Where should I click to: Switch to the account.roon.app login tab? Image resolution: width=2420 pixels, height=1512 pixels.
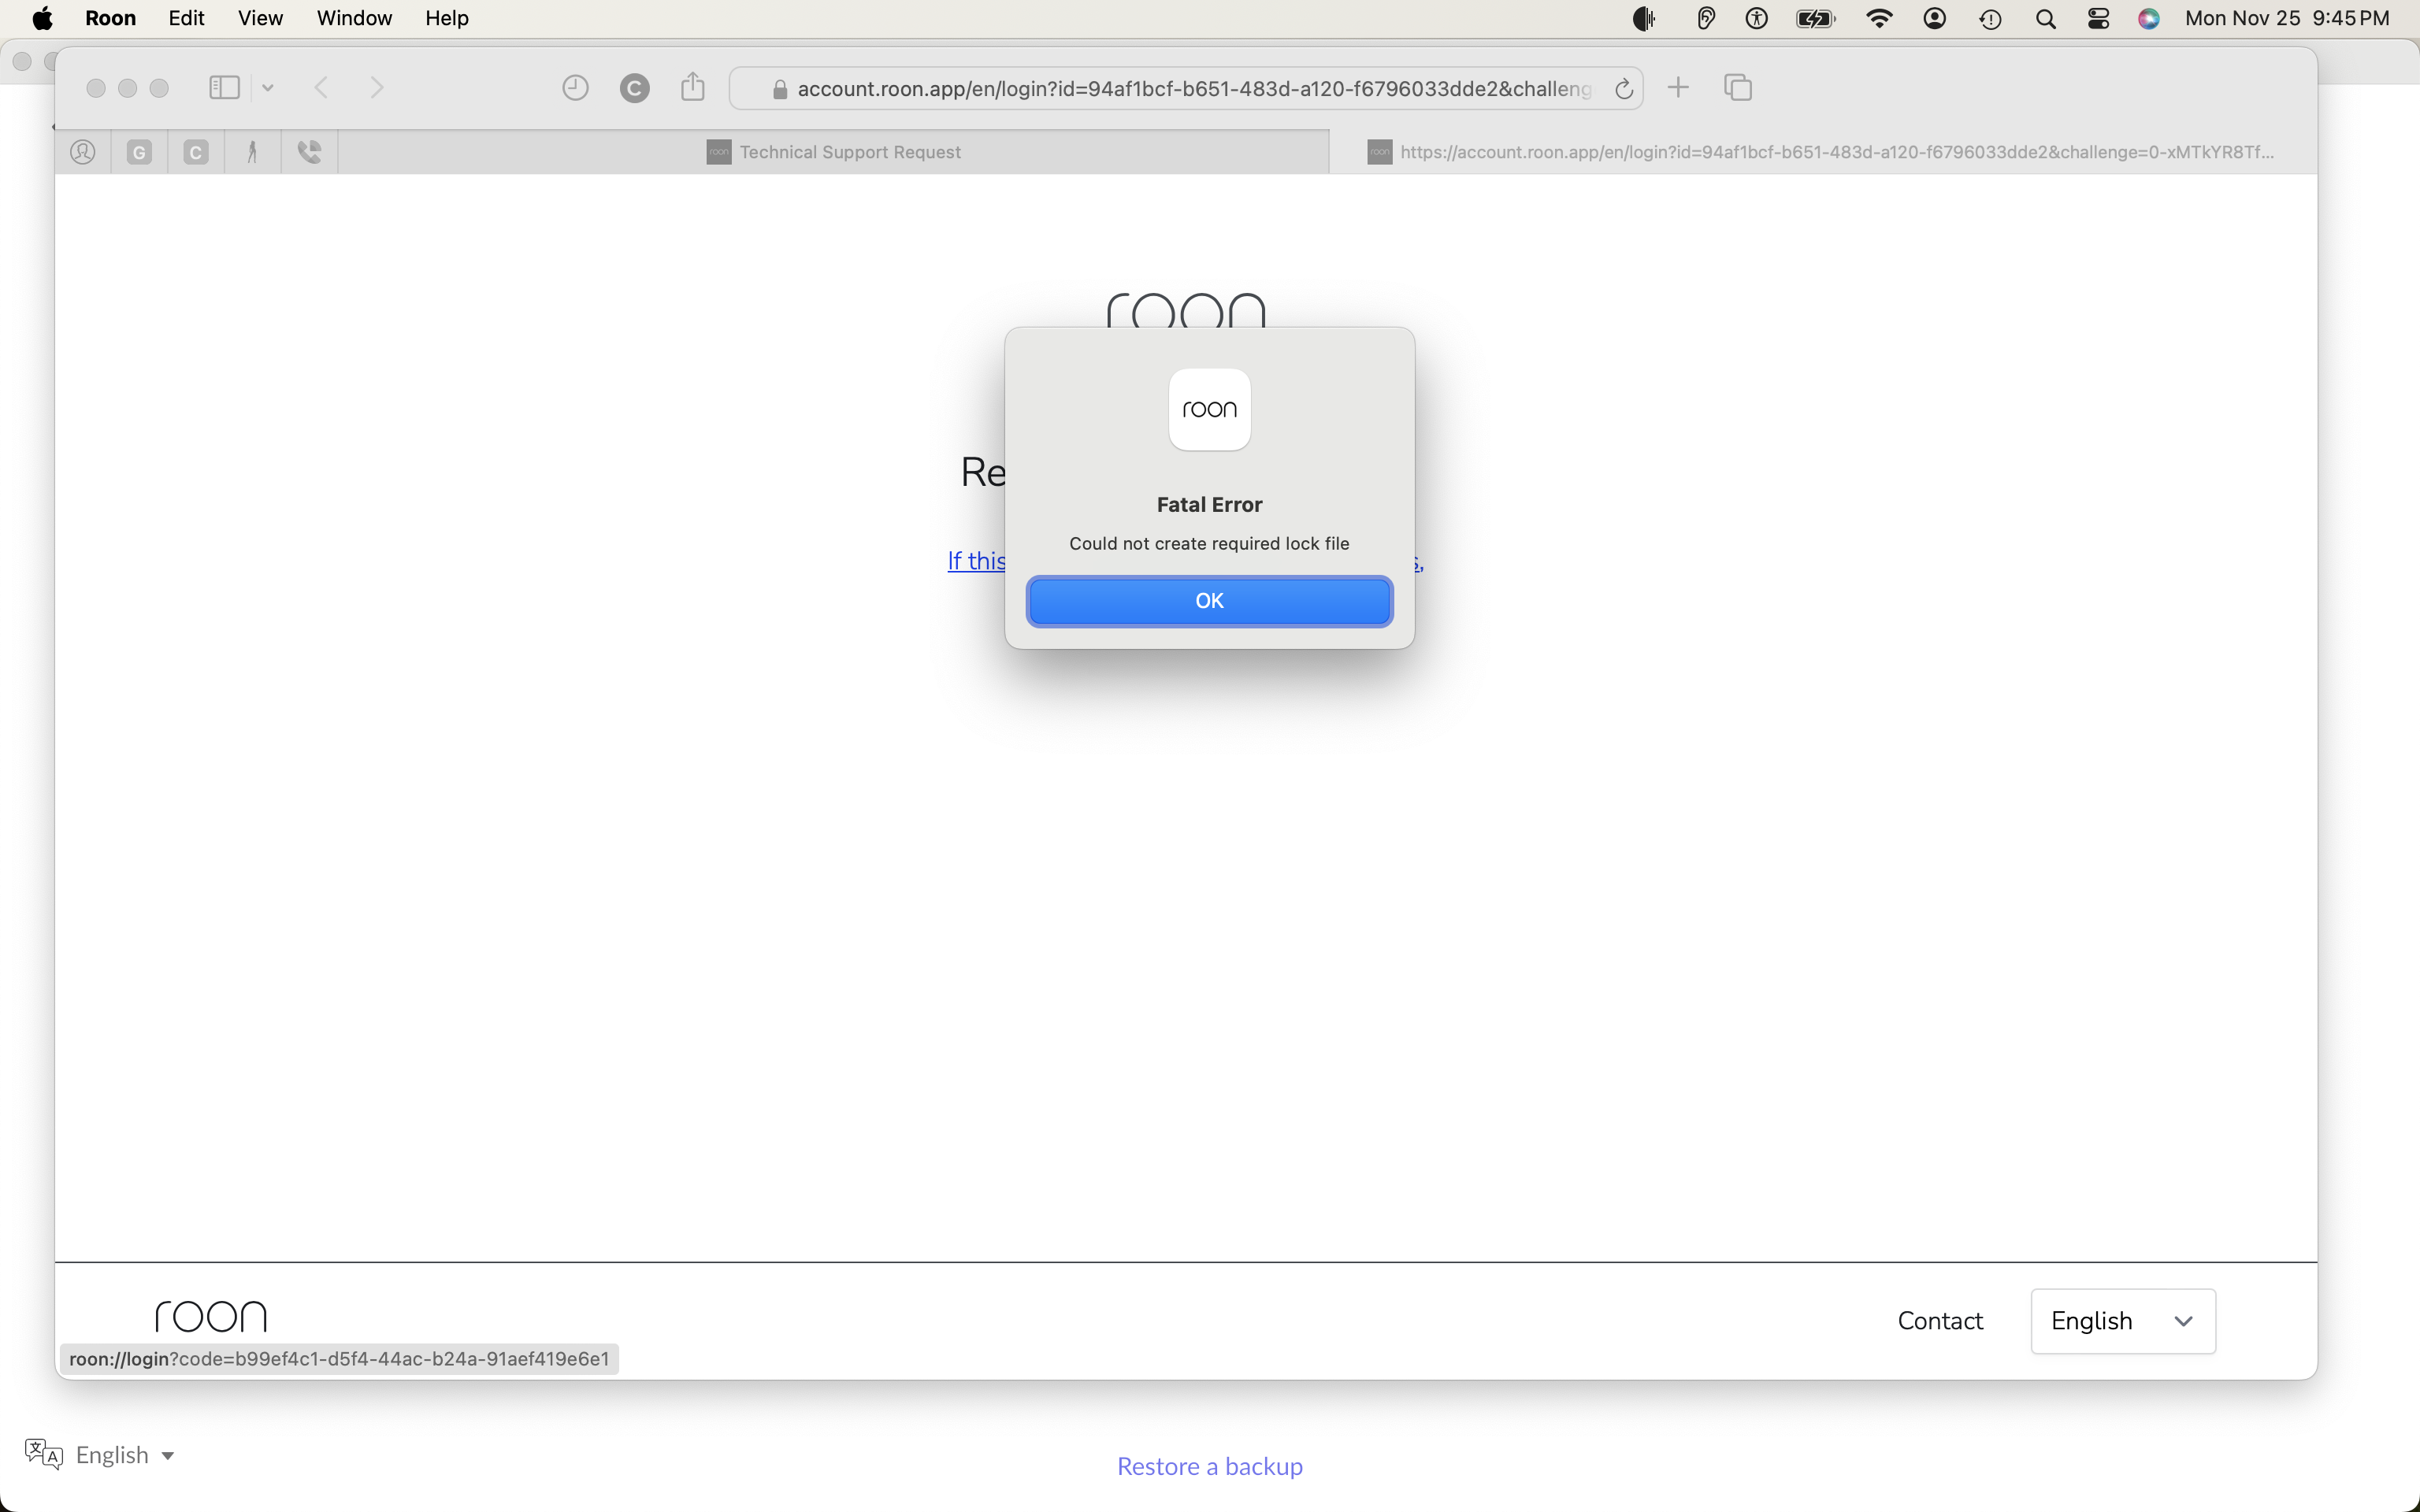[x=1822, y=152]
